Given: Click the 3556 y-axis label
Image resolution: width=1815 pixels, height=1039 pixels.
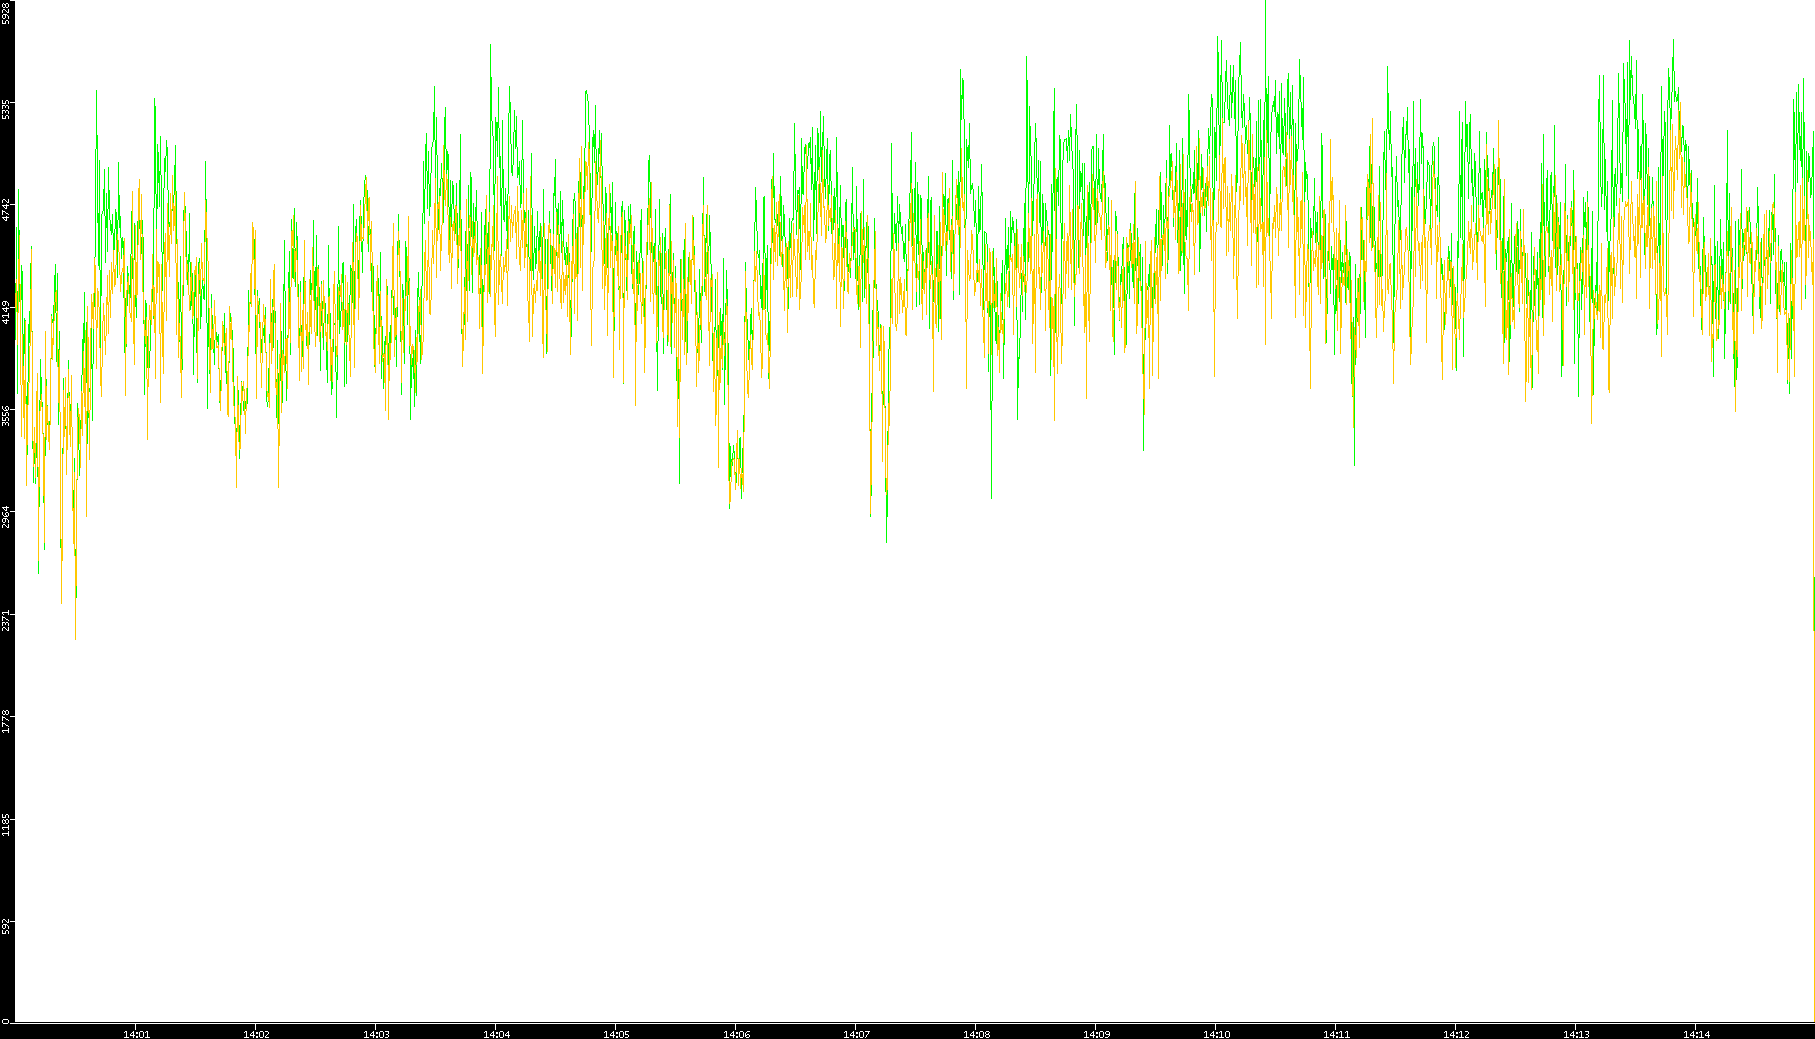Looking at the screenshot, I should point(6,415).
